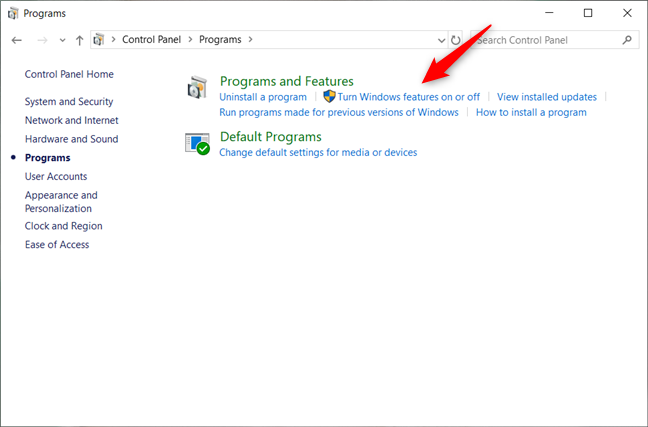Image resolution: width=648 pixels, height=427 pixels.
Task: Click the Default Programs icon
Action: coord(197,143)
